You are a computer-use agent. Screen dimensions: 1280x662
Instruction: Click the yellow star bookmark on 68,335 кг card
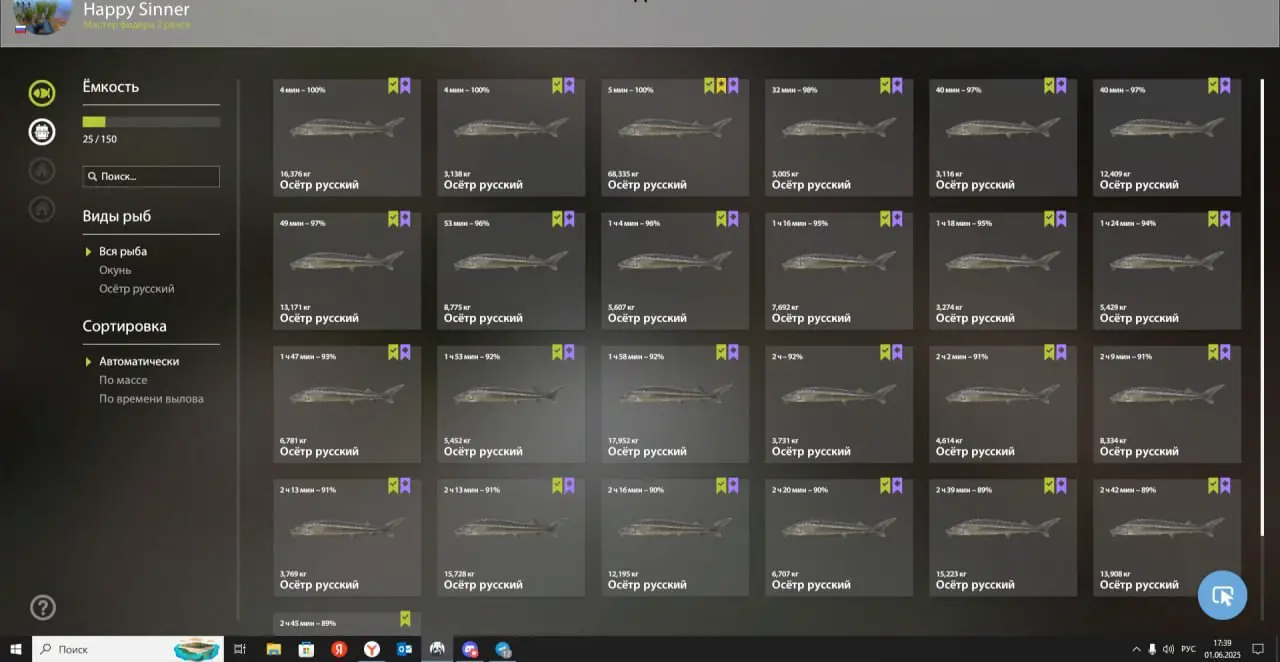721,86
